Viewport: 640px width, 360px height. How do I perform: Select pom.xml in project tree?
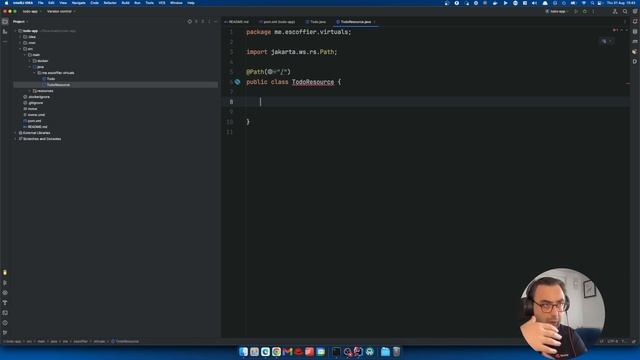pos(34,121)
